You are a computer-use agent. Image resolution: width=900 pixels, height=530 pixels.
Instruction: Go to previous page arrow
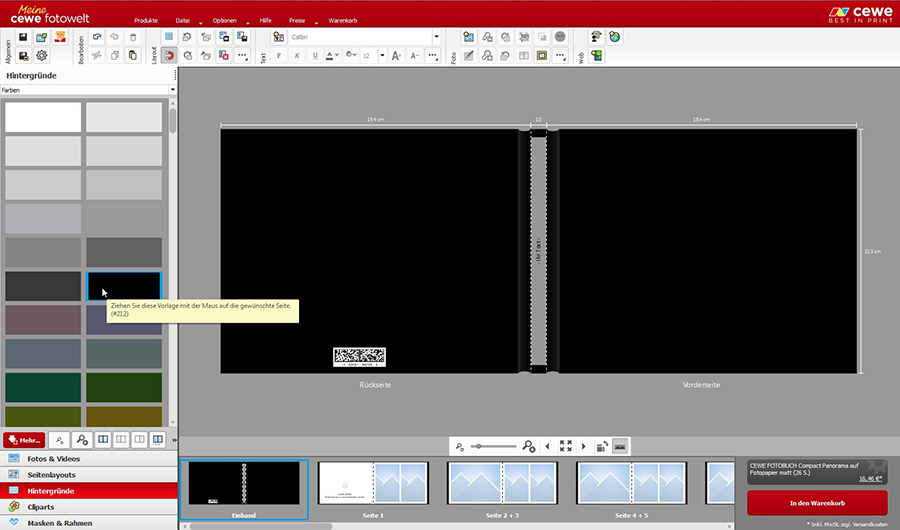pos(547,446)
